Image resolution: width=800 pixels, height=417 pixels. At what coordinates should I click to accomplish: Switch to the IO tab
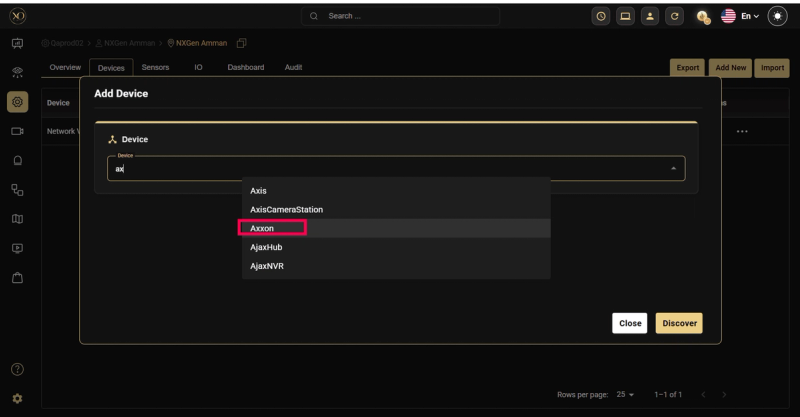(x=198, y=67)
